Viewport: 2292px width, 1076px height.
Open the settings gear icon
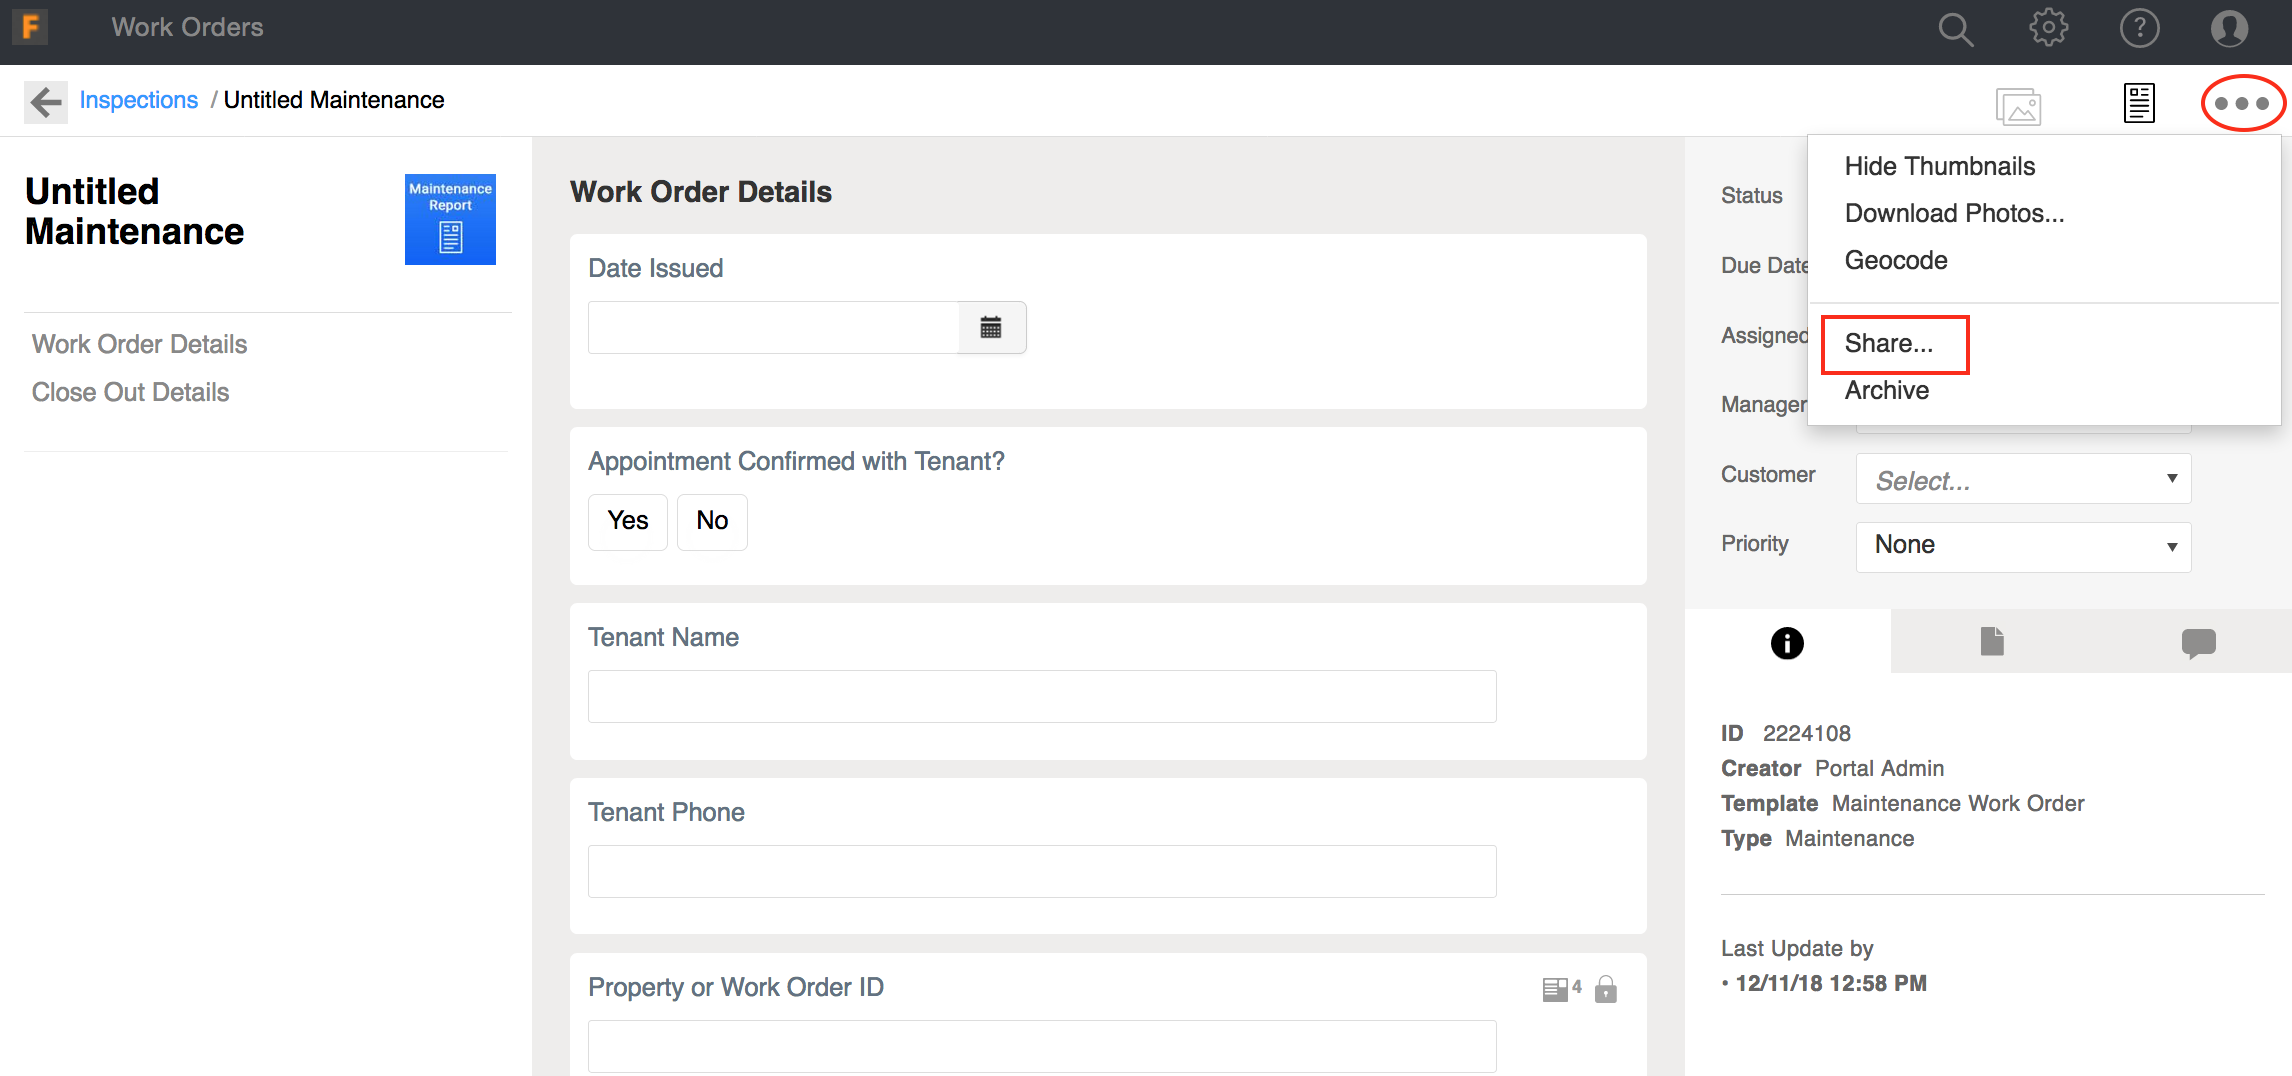(x=2048, y=28)
